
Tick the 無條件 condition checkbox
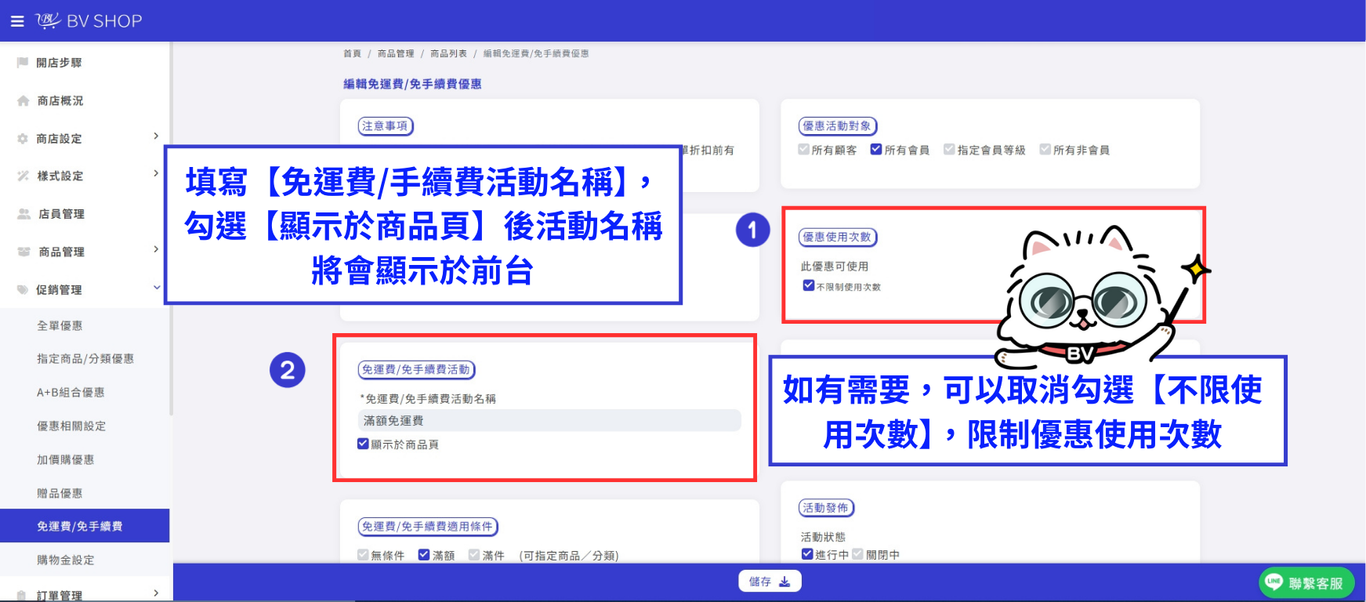tap(363, 555)
